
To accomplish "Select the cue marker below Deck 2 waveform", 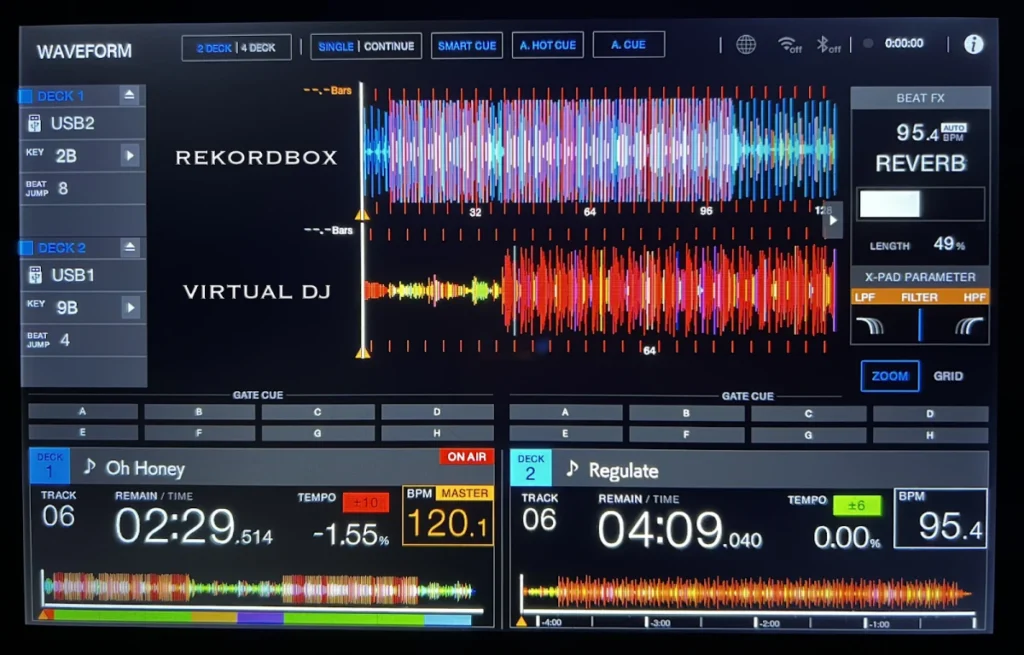I will [x=362, y=353].
